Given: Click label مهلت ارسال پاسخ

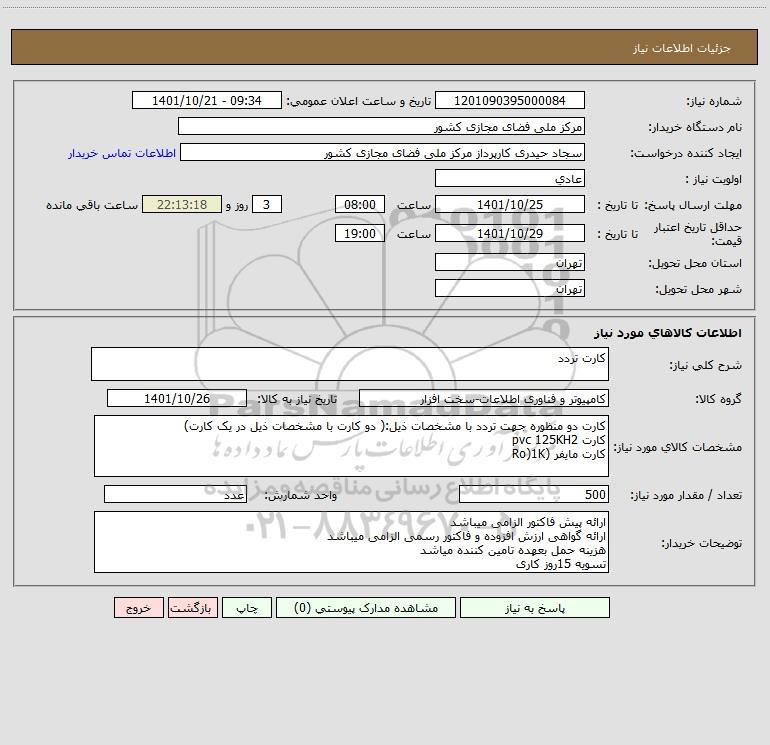Looking at the screenshot, I should point(693,205).
